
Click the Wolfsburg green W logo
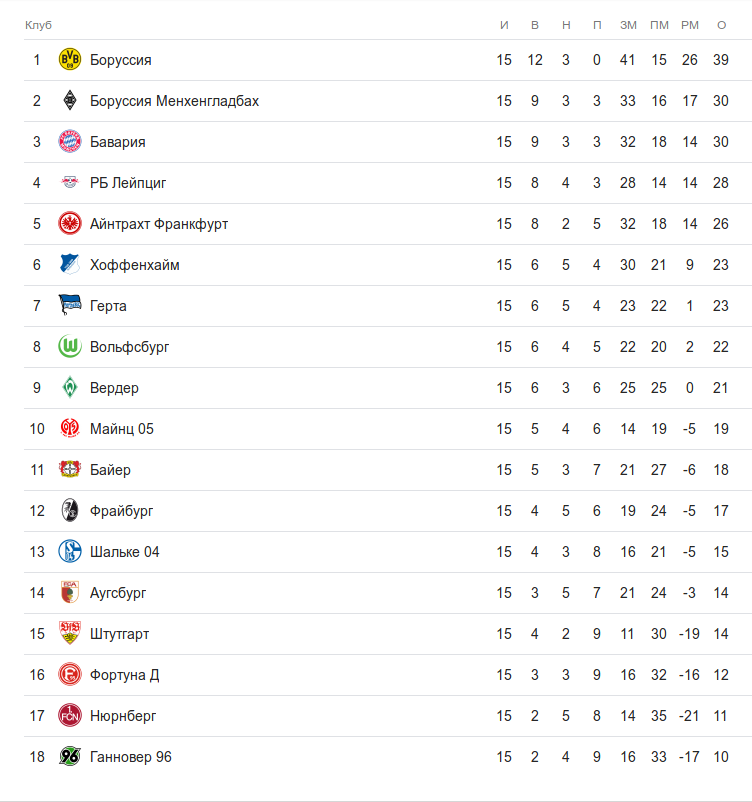(69, 347)
